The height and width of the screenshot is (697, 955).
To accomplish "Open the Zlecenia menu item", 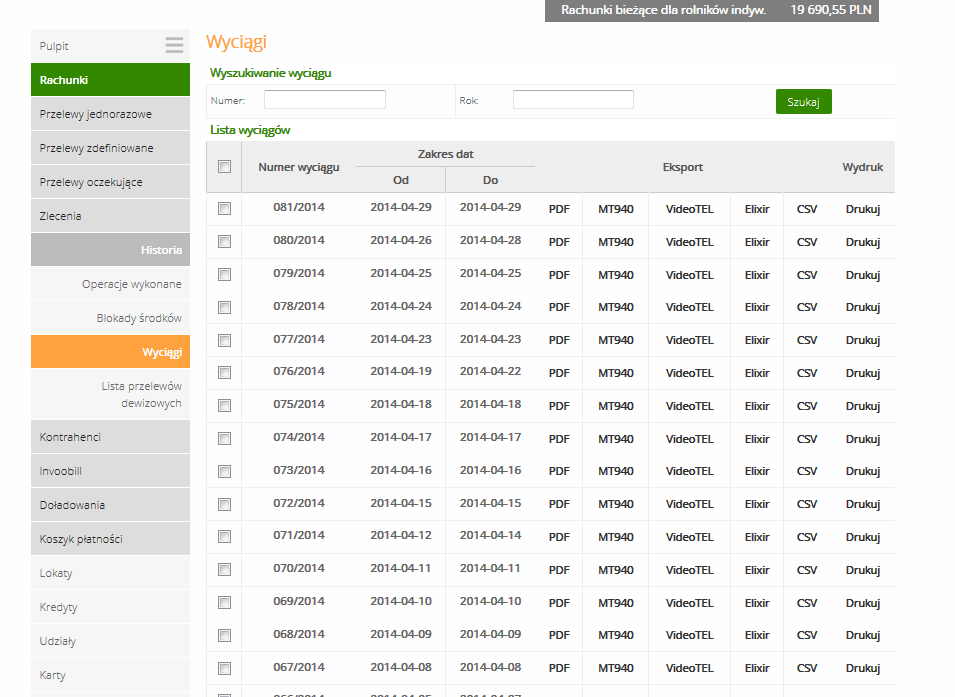I will pos(110,216).
